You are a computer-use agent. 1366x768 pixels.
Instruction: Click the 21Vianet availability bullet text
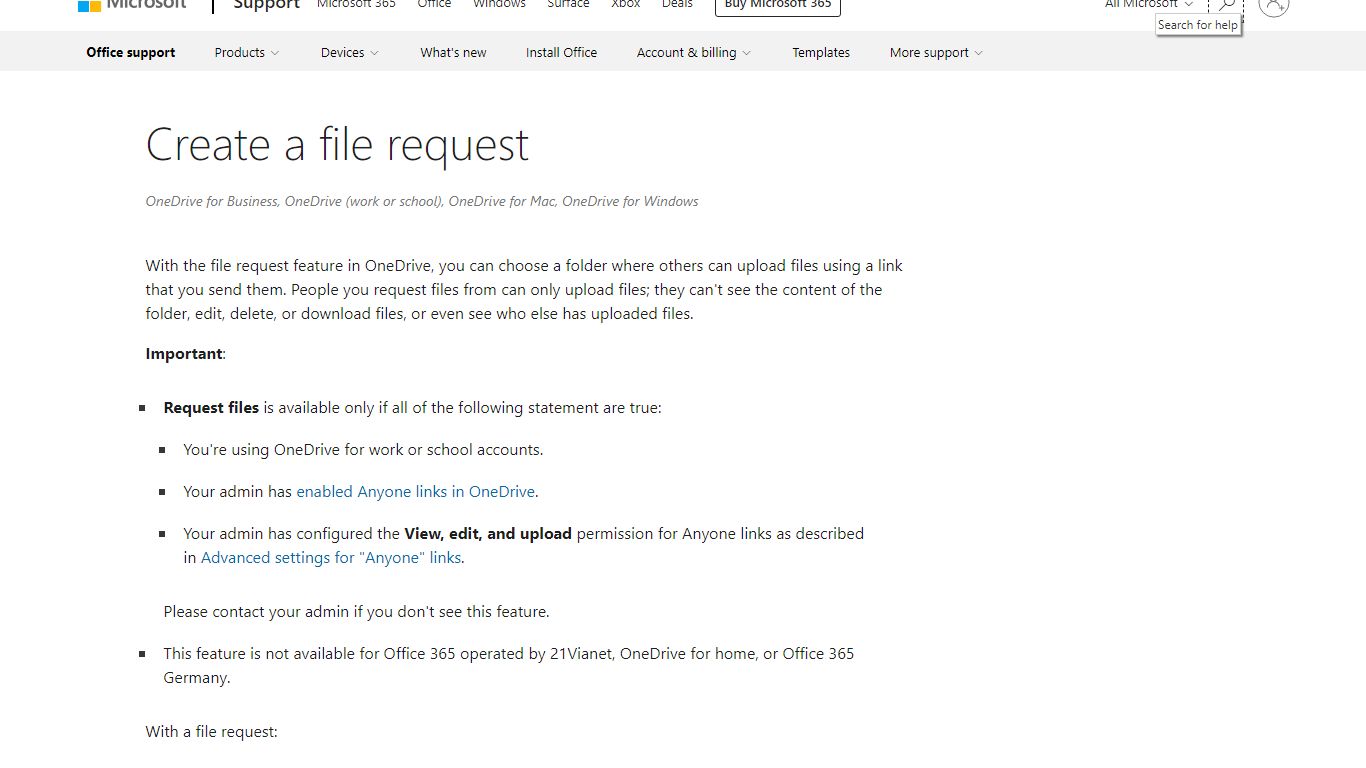tap(509, 665)
